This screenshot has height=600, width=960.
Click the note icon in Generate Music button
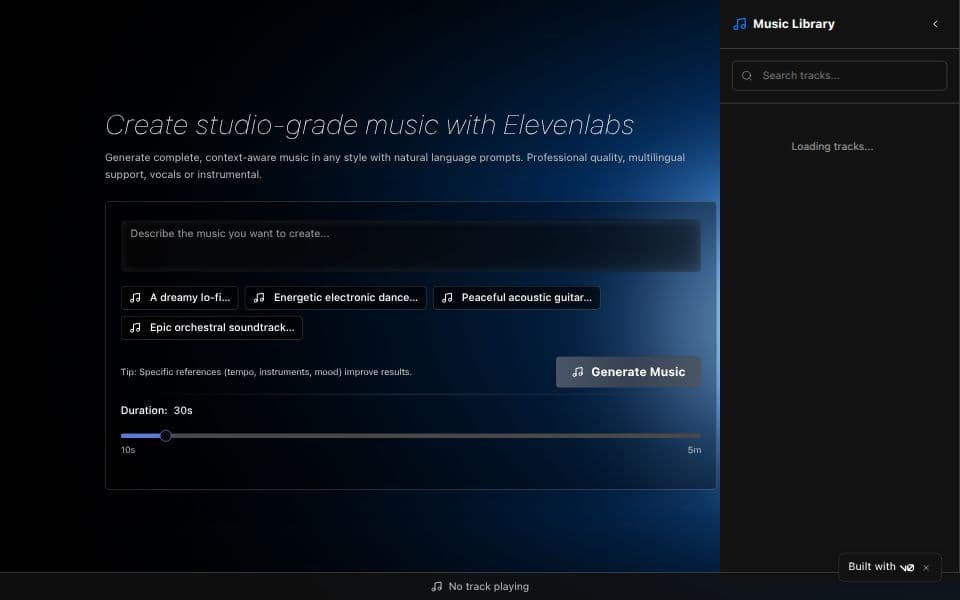577,372
